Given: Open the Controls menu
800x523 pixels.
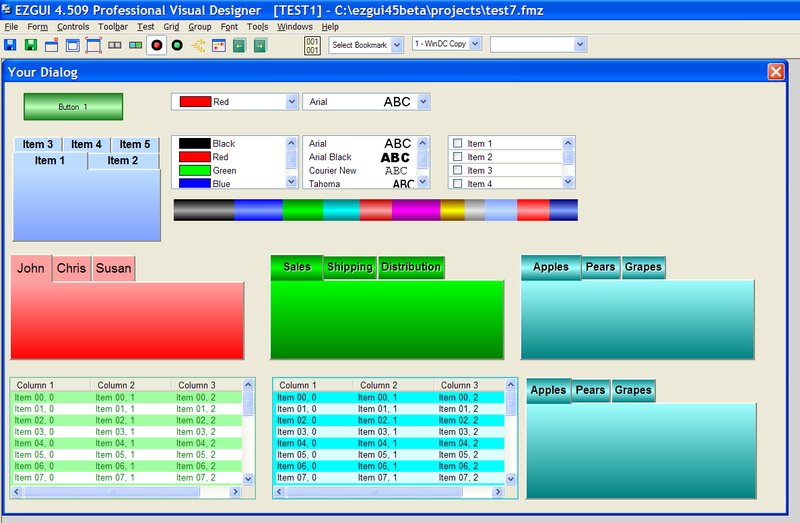Looking at the screenshot, I should [x=73, y=27].
